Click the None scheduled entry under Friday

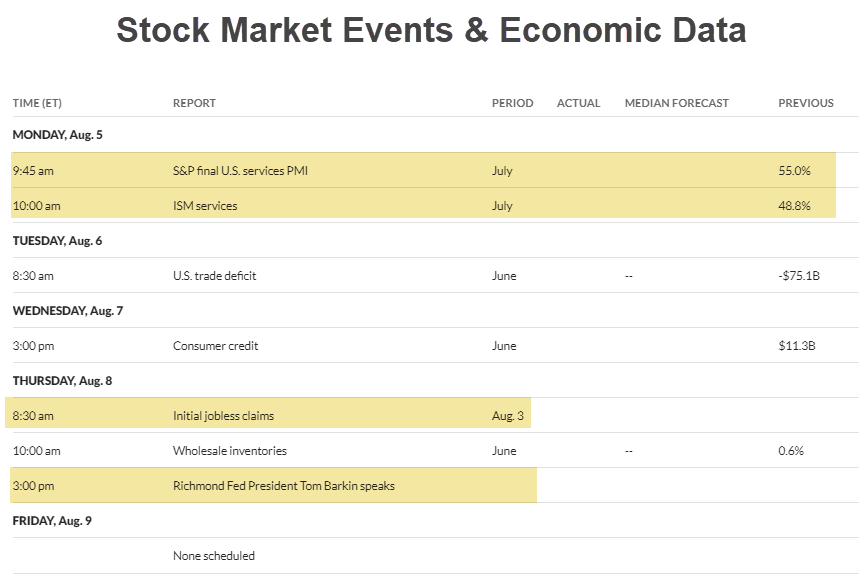pyautogui.click(x=214, y=555)
